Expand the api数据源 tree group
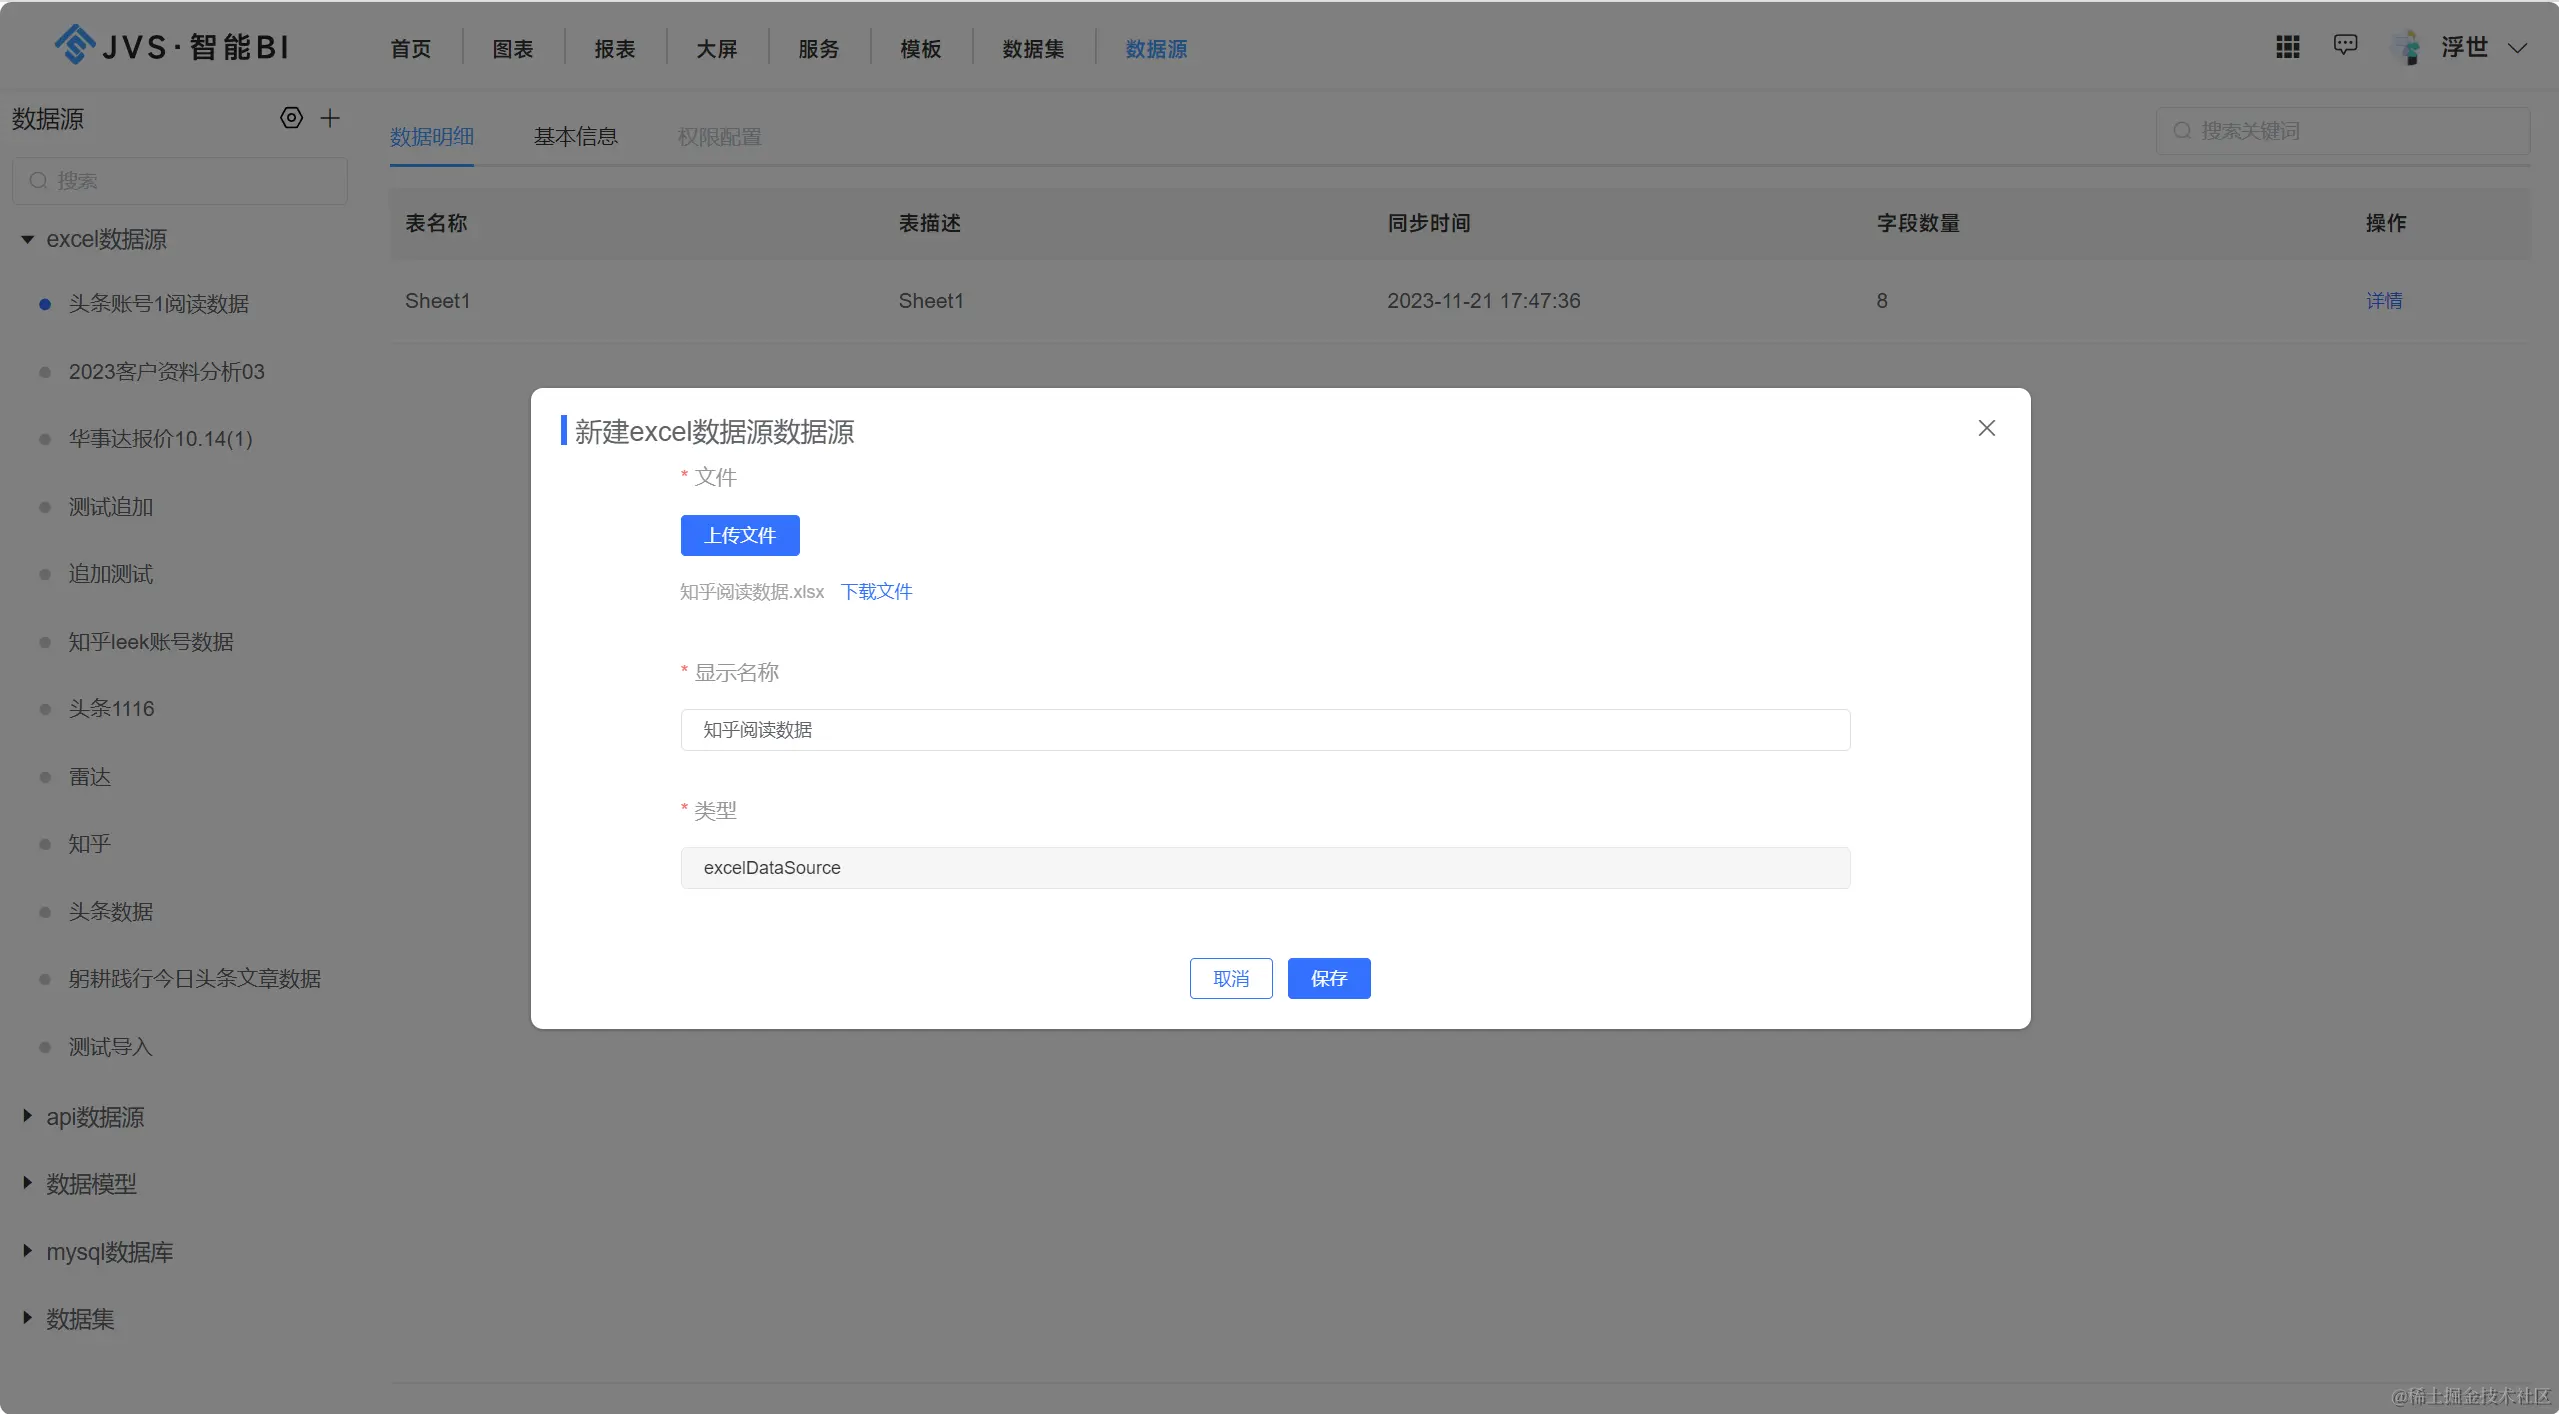The height and width of the screenshot is (1414, 2559). click(x=27, y=1115)
